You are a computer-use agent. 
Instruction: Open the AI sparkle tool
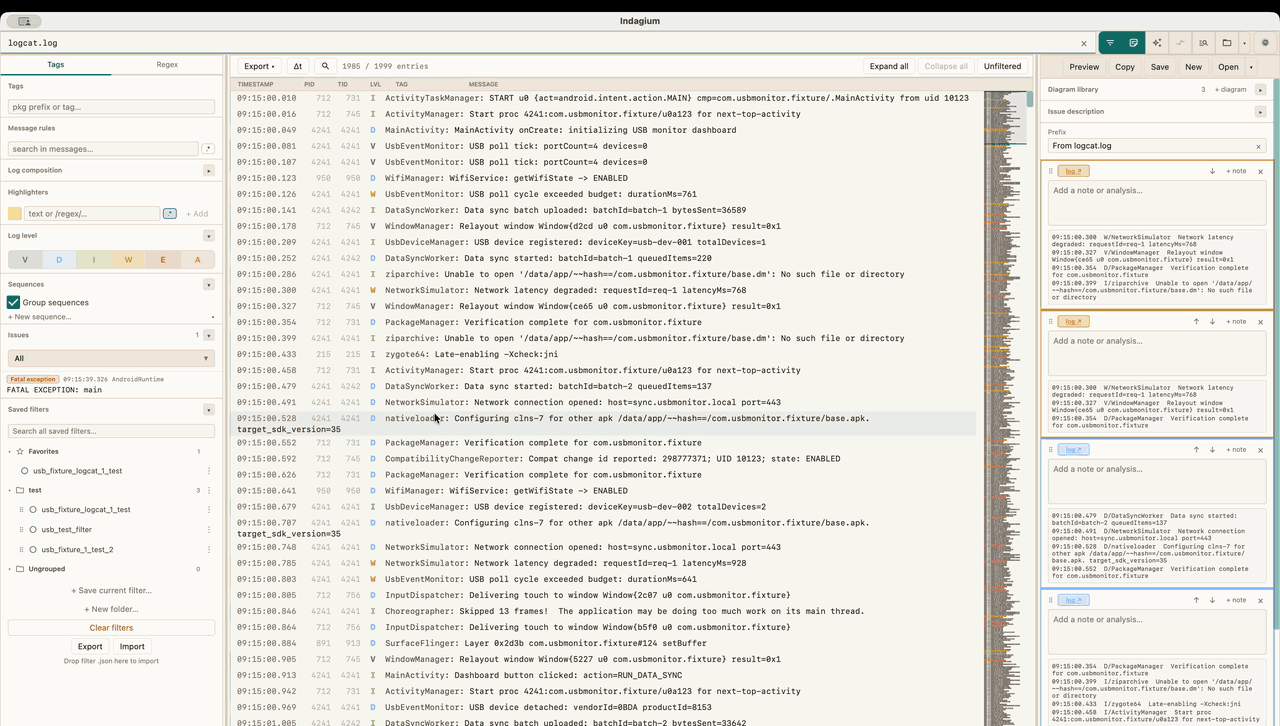point(1157,43)
